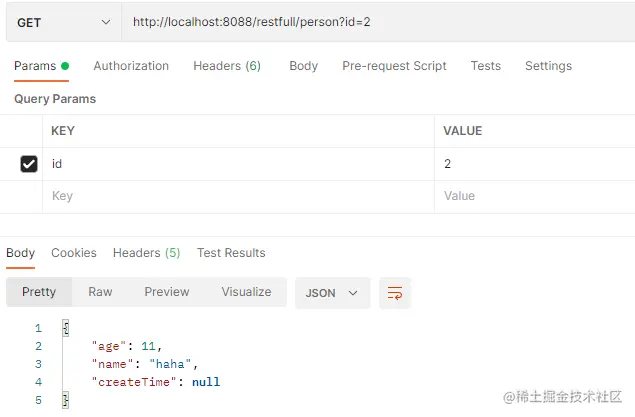Switch response view to Raw

[x=100, y=292]
